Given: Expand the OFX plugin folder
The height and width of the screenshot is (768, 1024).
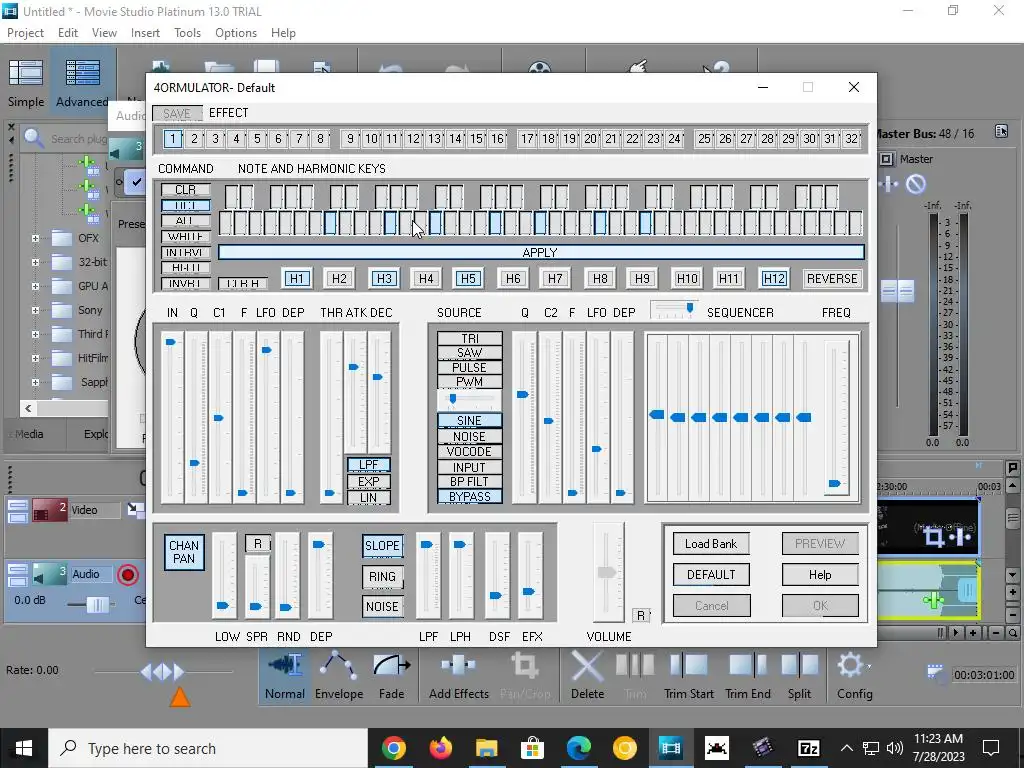Looking at the screenshot, I should (35, 238).
